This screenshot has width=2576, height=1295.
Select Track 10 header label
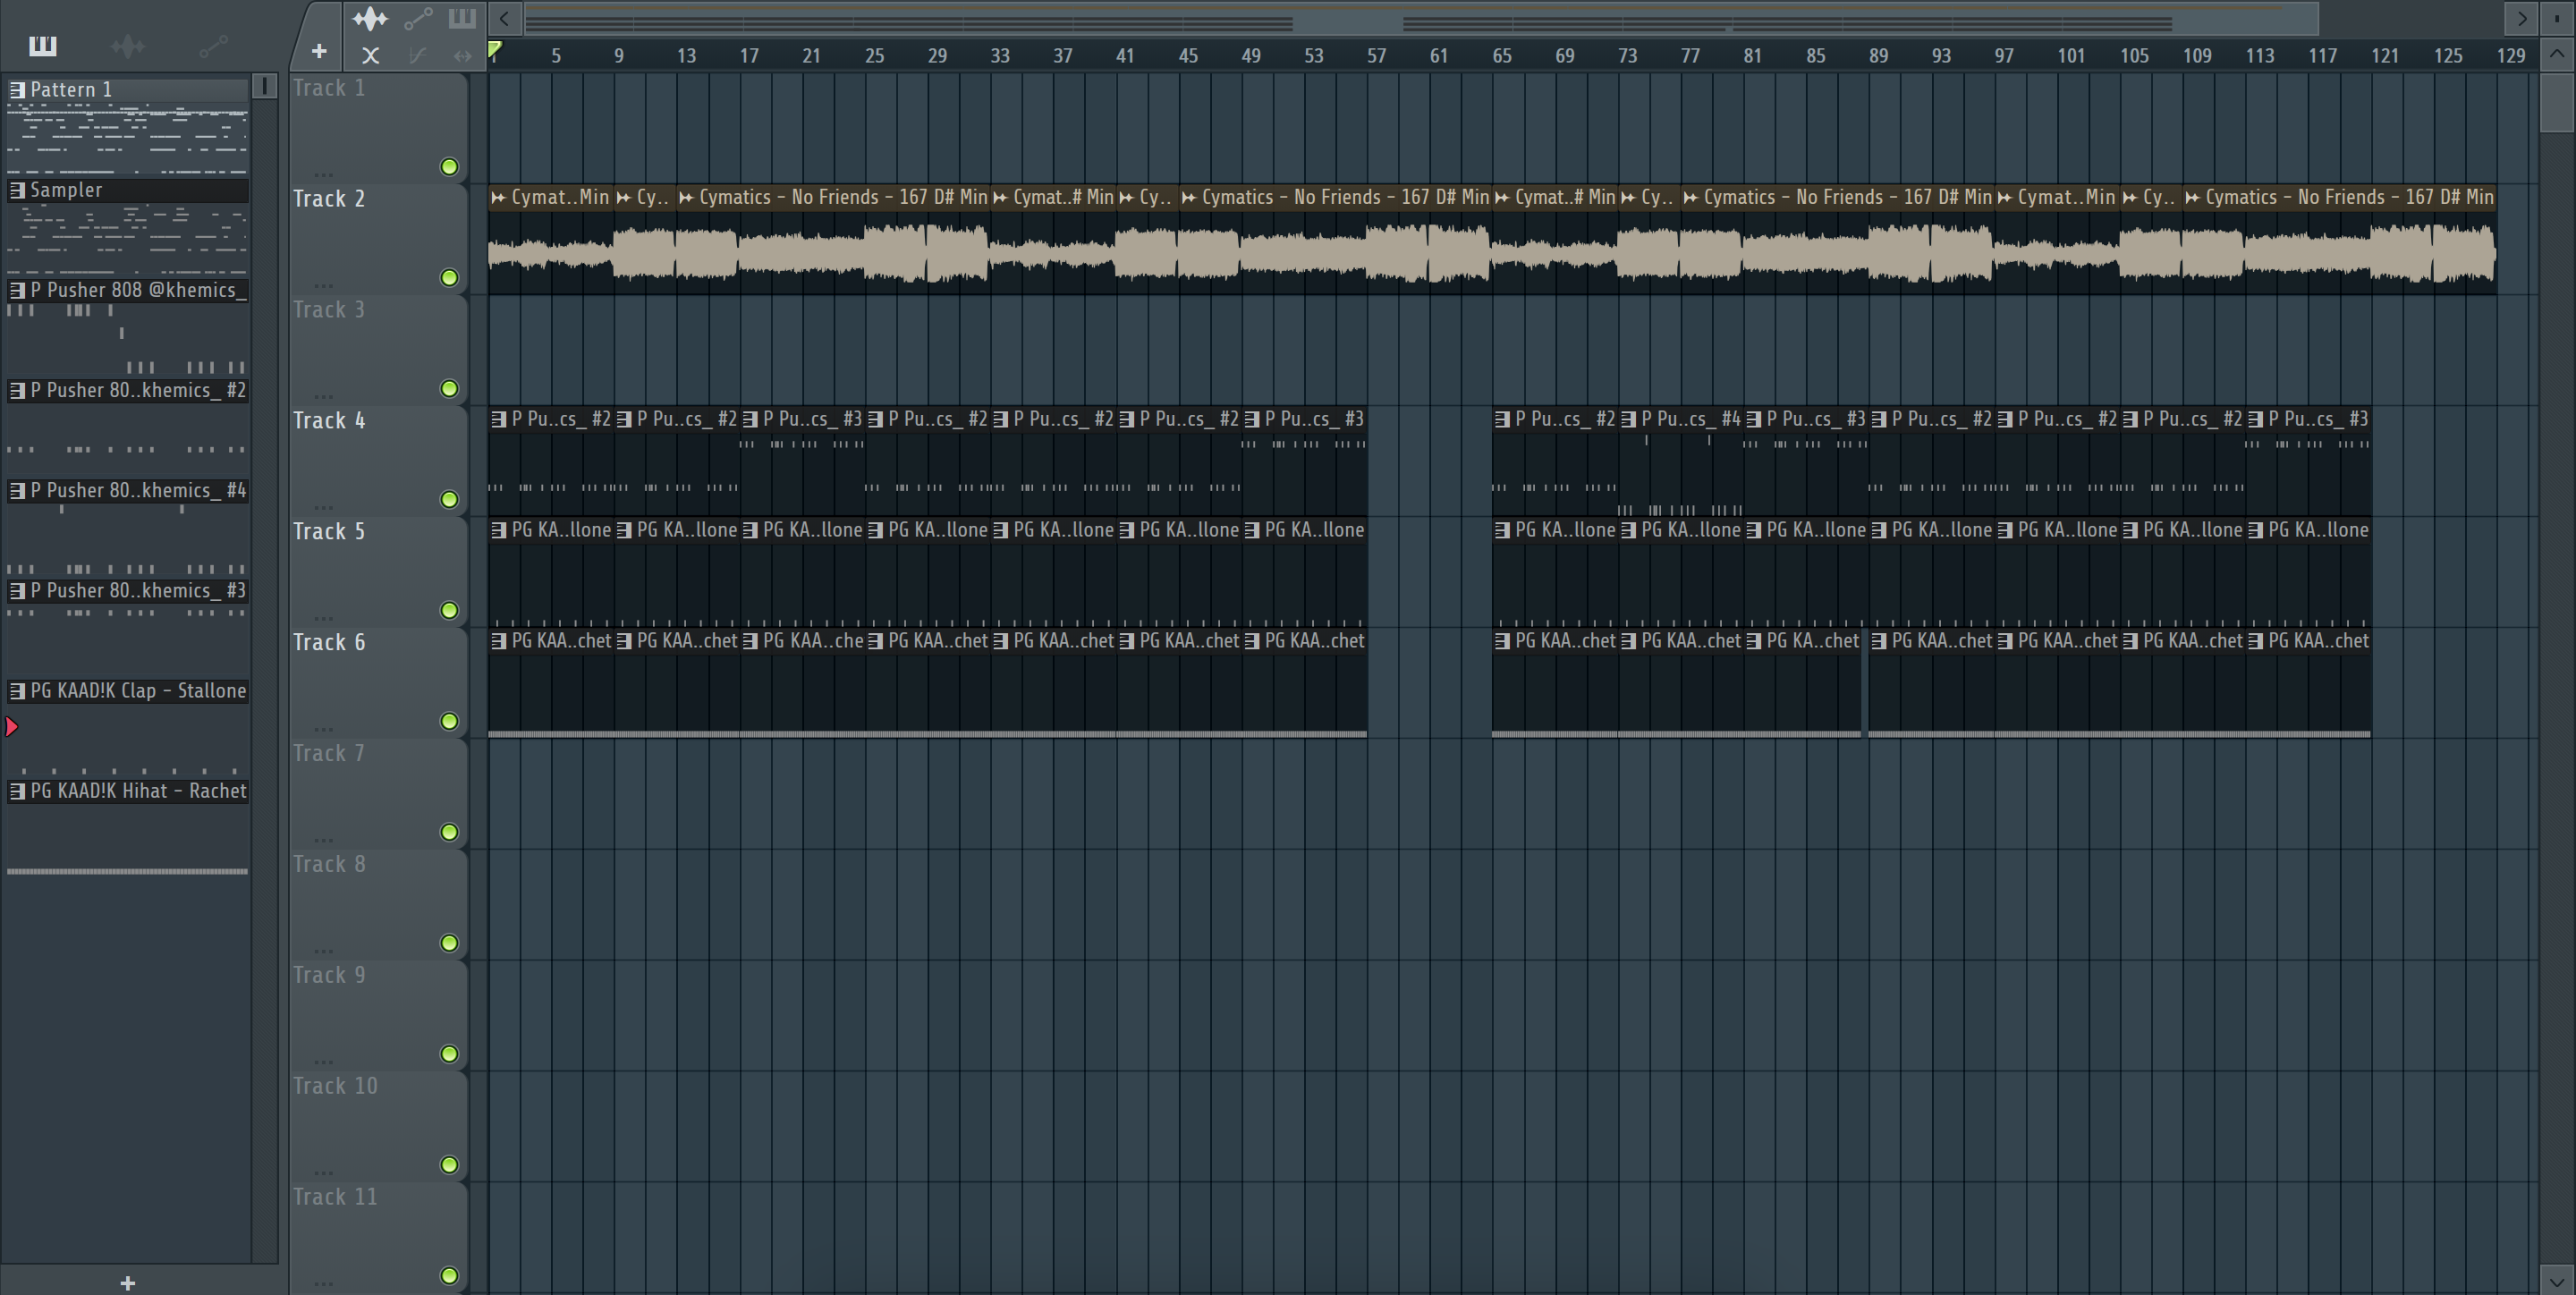(x=335, y=1087)
